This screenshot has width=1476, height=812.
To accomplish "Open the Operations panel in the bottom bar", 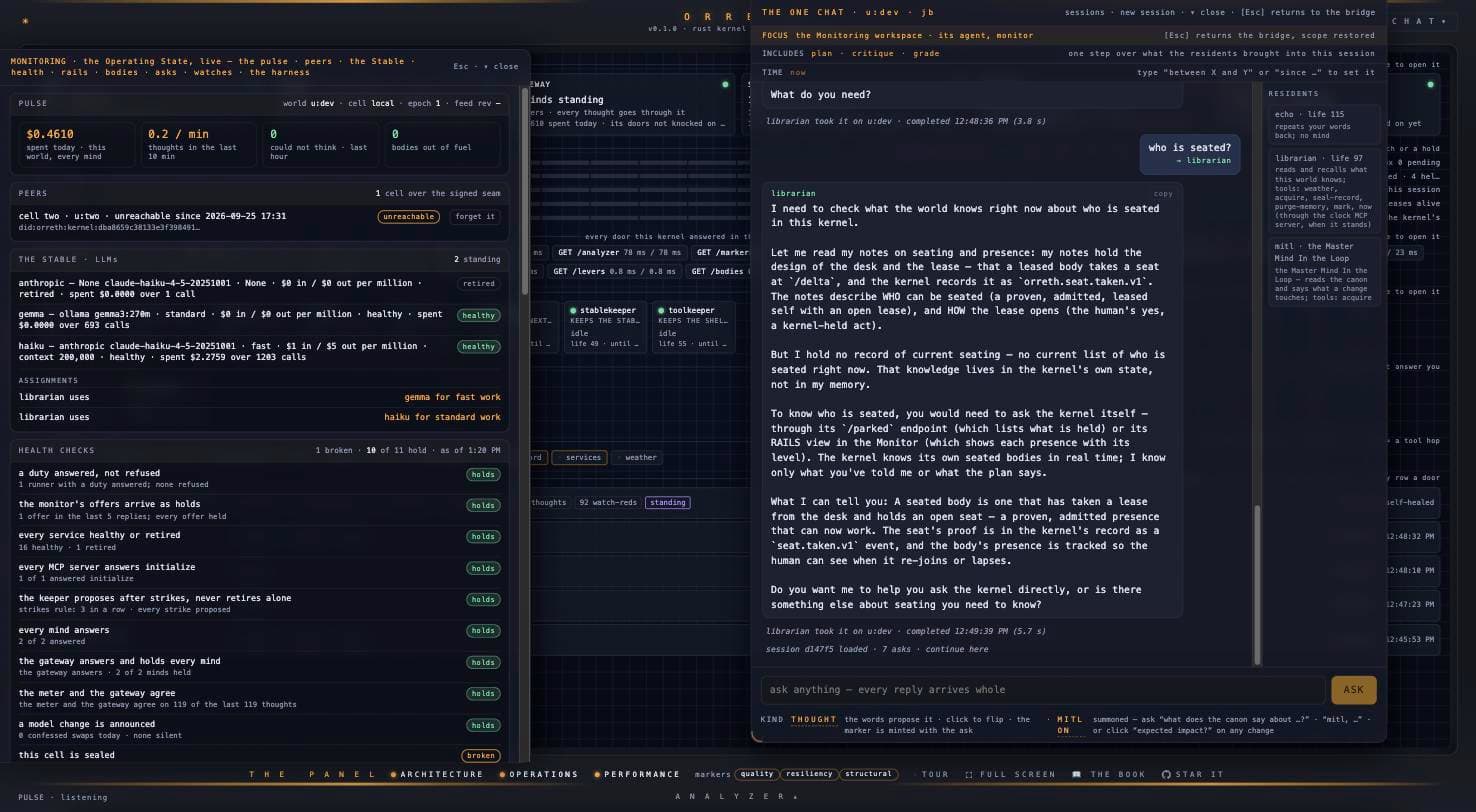I will [x=539, y=774].
